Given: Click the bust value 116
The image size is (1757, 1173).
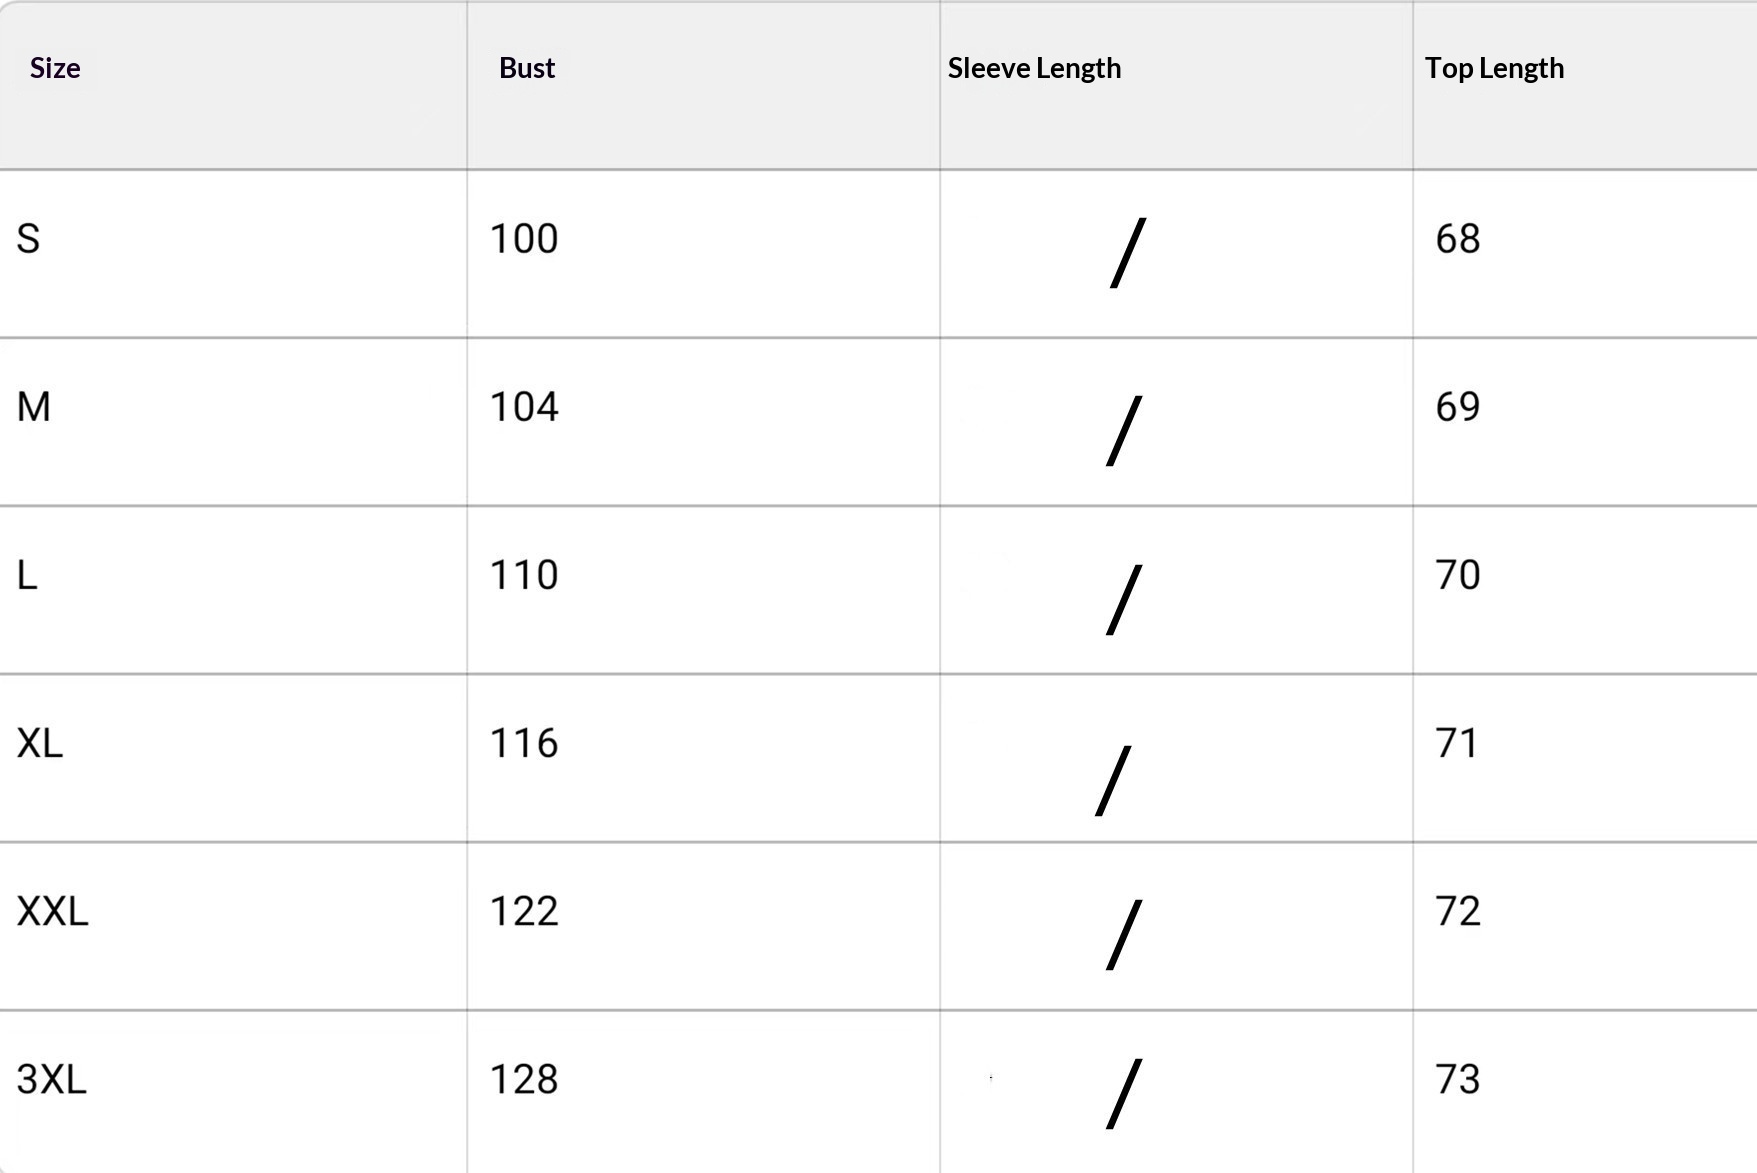Looking at the screenshot, I should tap(524, 743).
